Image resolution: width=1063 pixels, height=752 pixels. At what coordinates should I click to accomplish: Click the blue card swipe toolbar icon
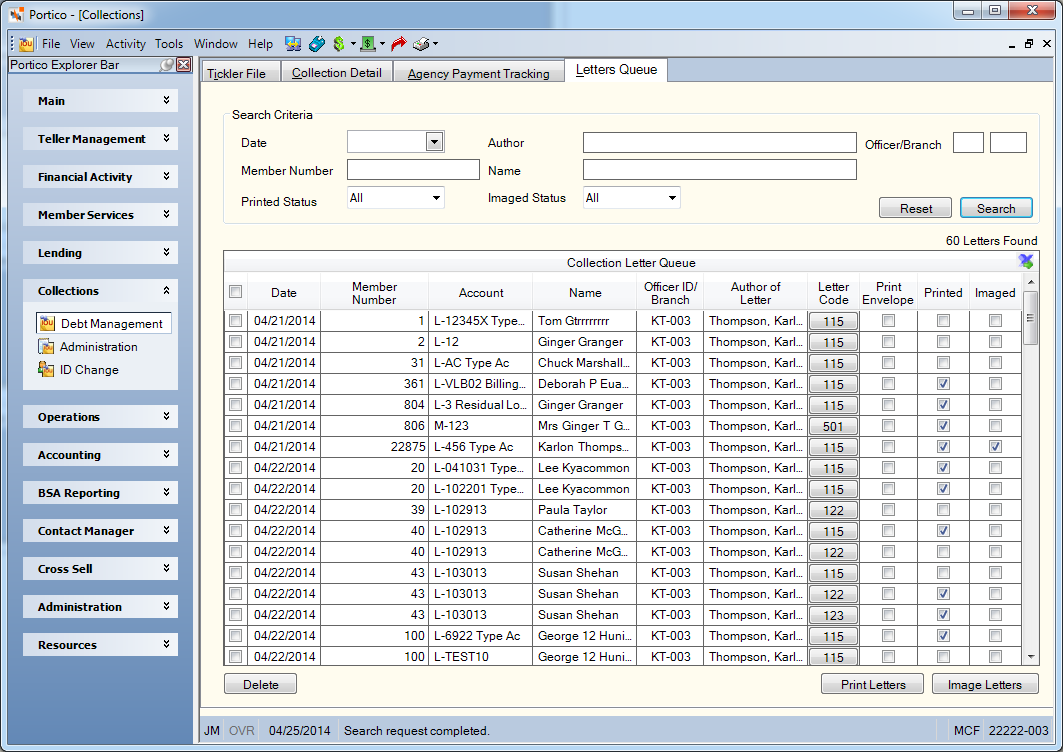[317, 44]
